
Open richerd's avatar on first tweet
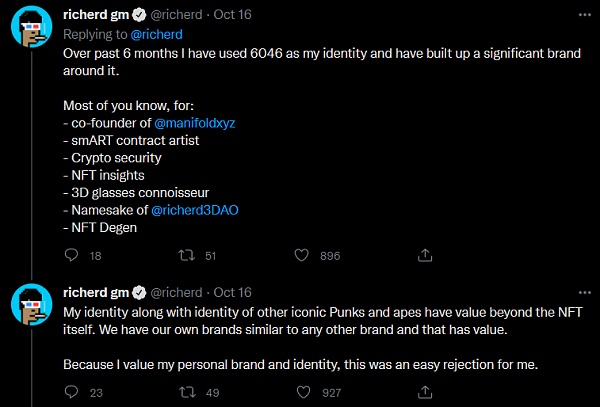(31, 30)
